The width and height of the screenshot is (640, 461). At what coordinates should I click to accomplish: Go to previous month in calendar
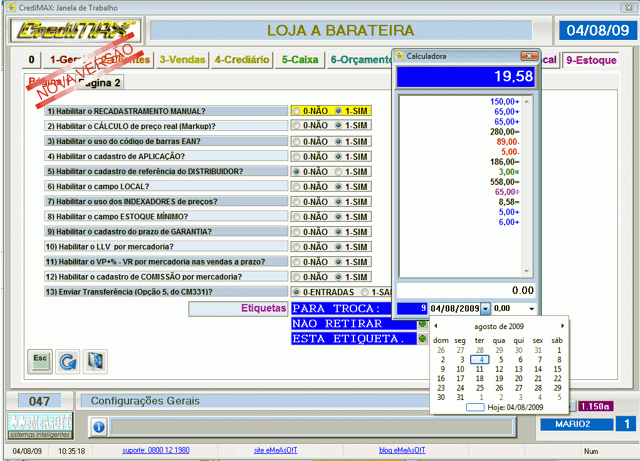click(436, 326)
